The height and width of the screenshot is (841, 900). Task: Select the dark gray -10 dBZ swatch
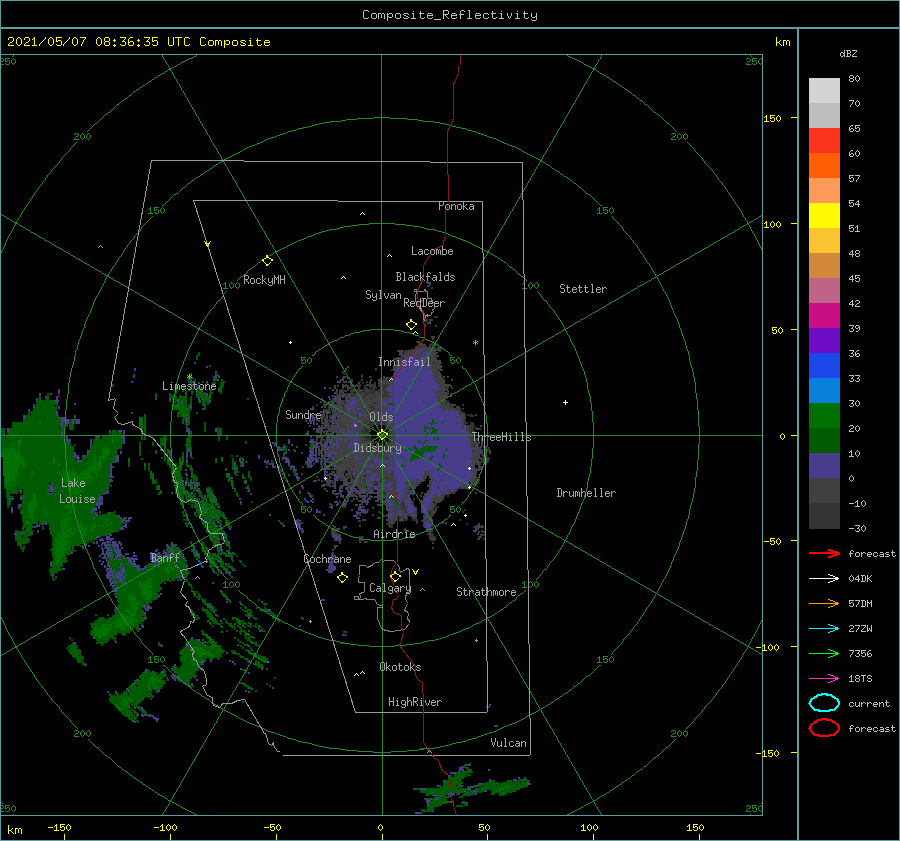click(824, 516)
